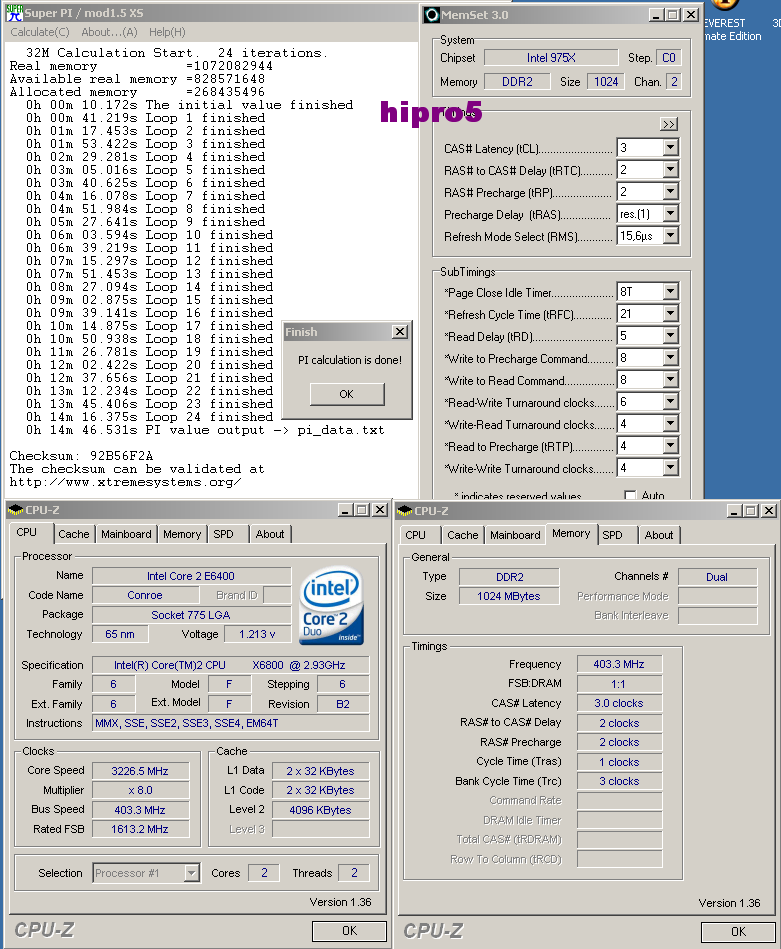This screenshot has width=781, height=949.
Task: Switch to Mainboard tab in left CPU-Z
Action: tap(126, 534)
